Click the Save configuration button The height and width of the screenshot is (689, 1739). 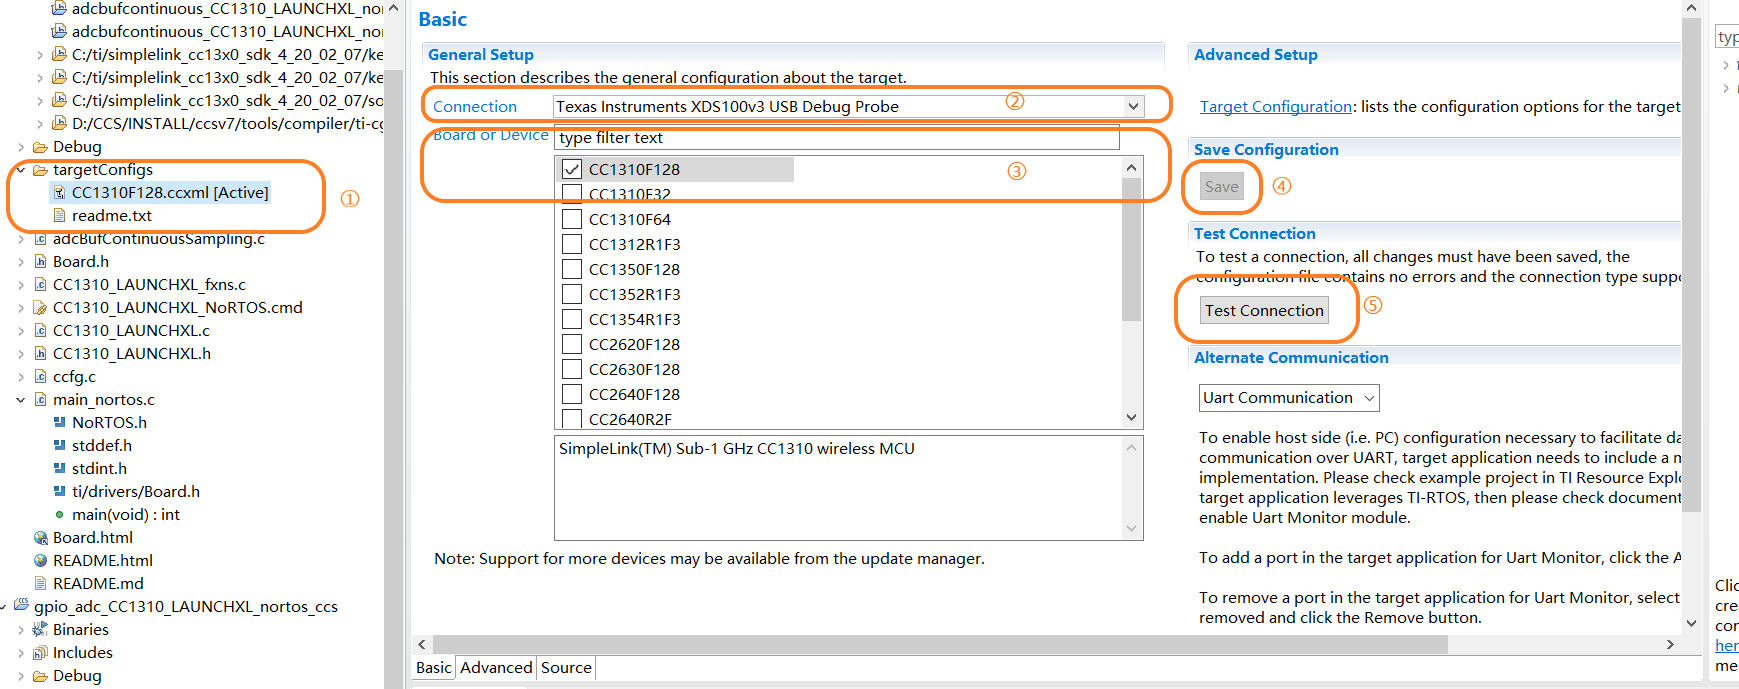(1222, 187)
